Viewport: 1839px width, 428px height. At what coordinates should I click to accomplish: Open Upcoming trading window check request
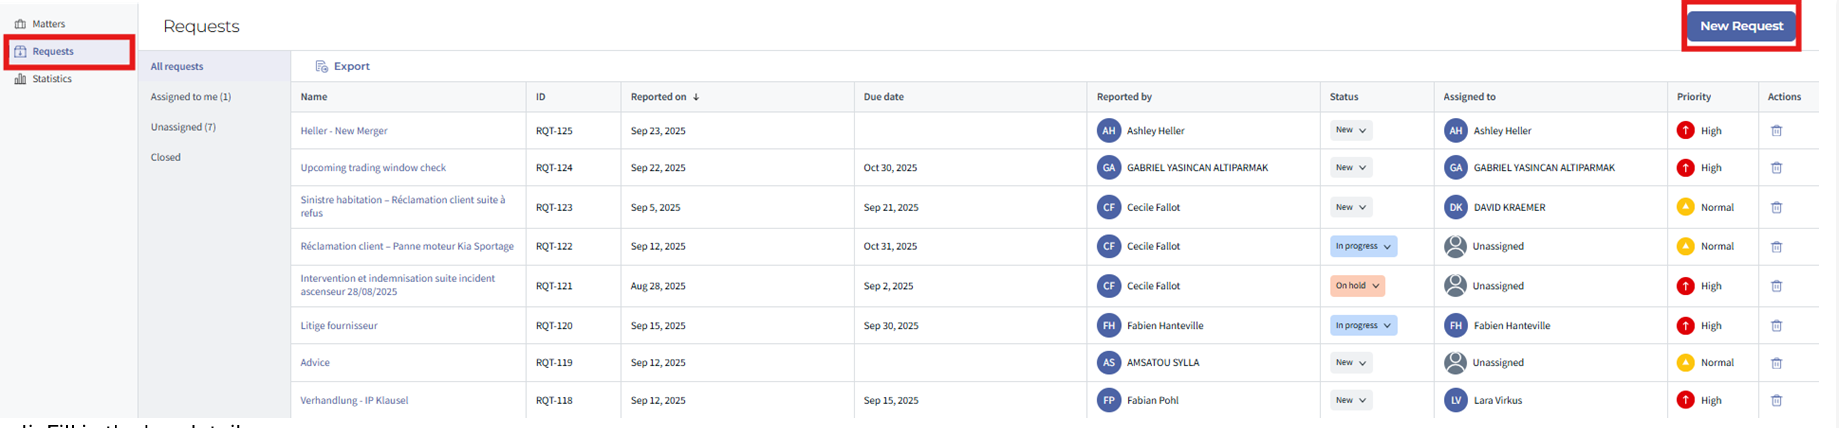point(373,168)
